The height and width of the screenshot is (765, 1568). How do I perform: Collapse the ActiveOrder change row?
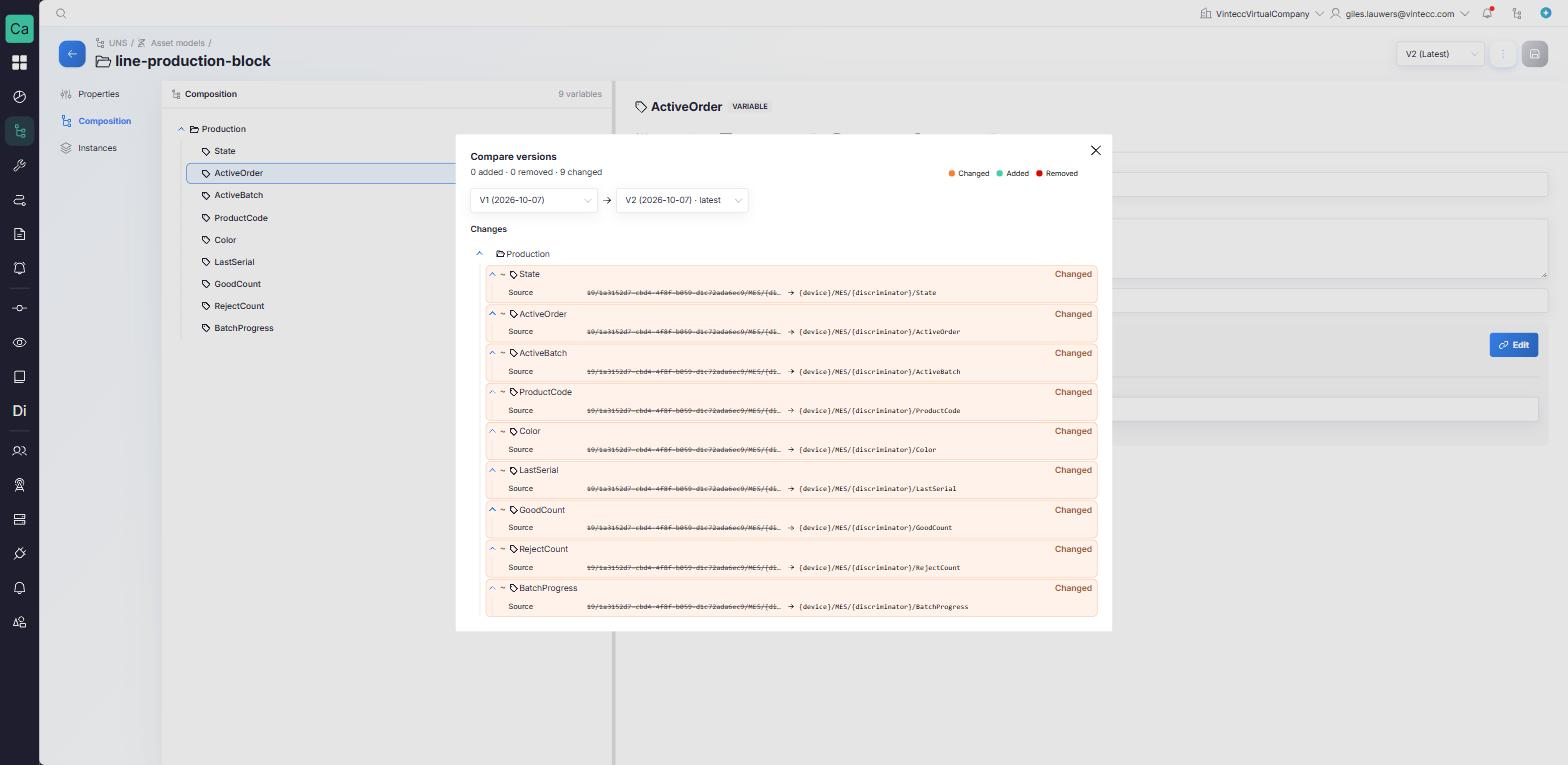tap(492, 314)
